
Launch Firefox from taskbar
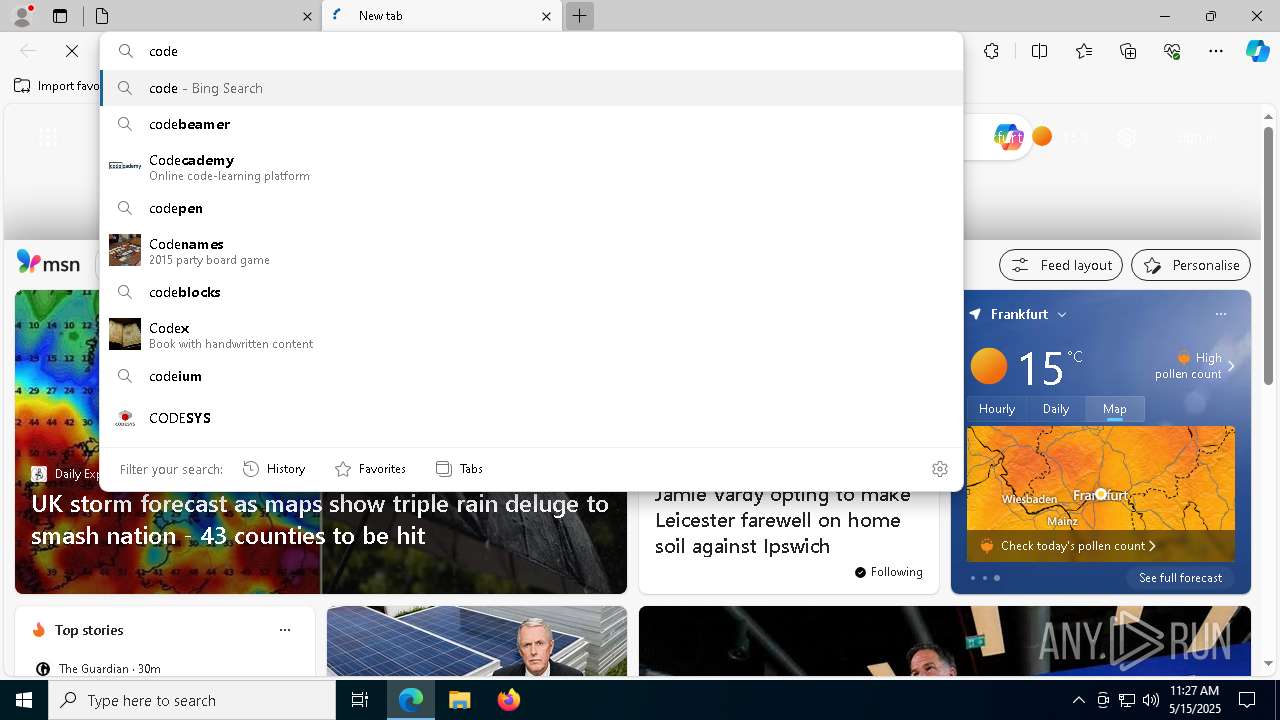click(508, 700)
